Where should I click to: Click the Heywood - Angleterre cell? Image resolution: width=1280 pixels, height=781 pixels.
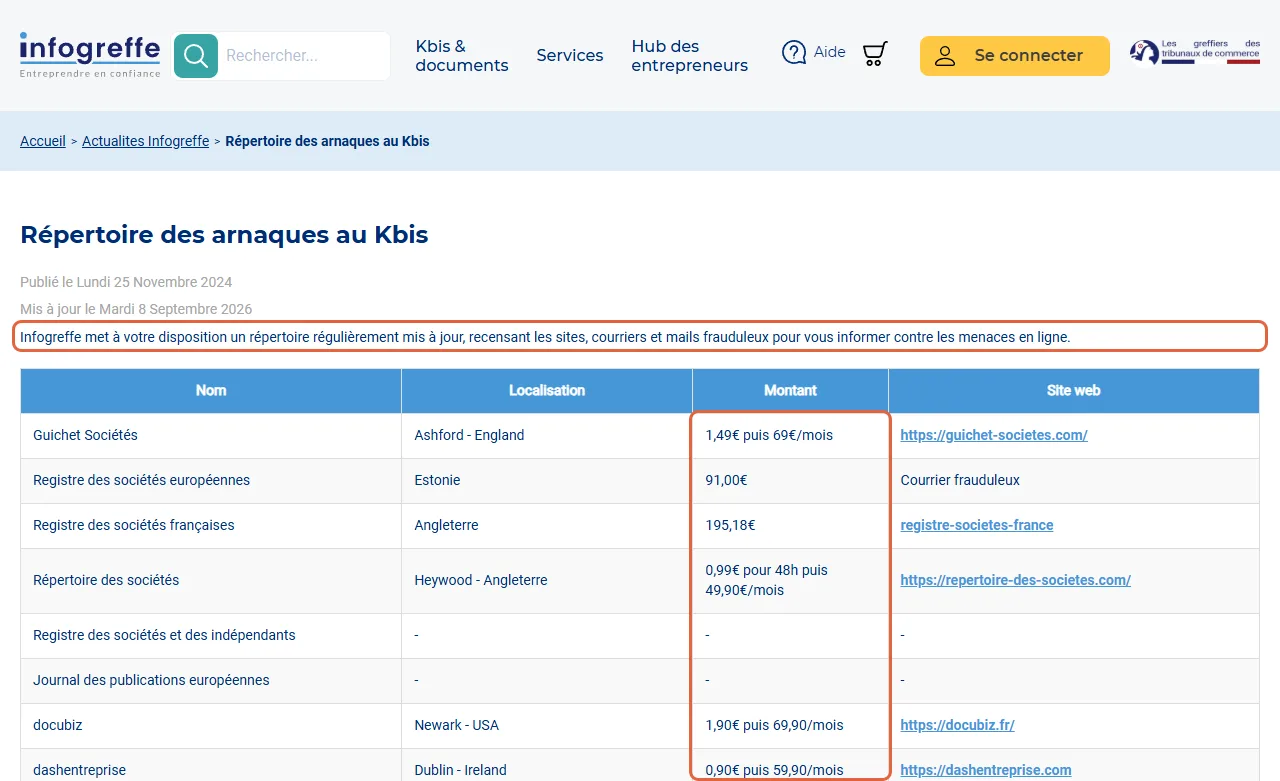pyautogui.click(x=547, y=581)
